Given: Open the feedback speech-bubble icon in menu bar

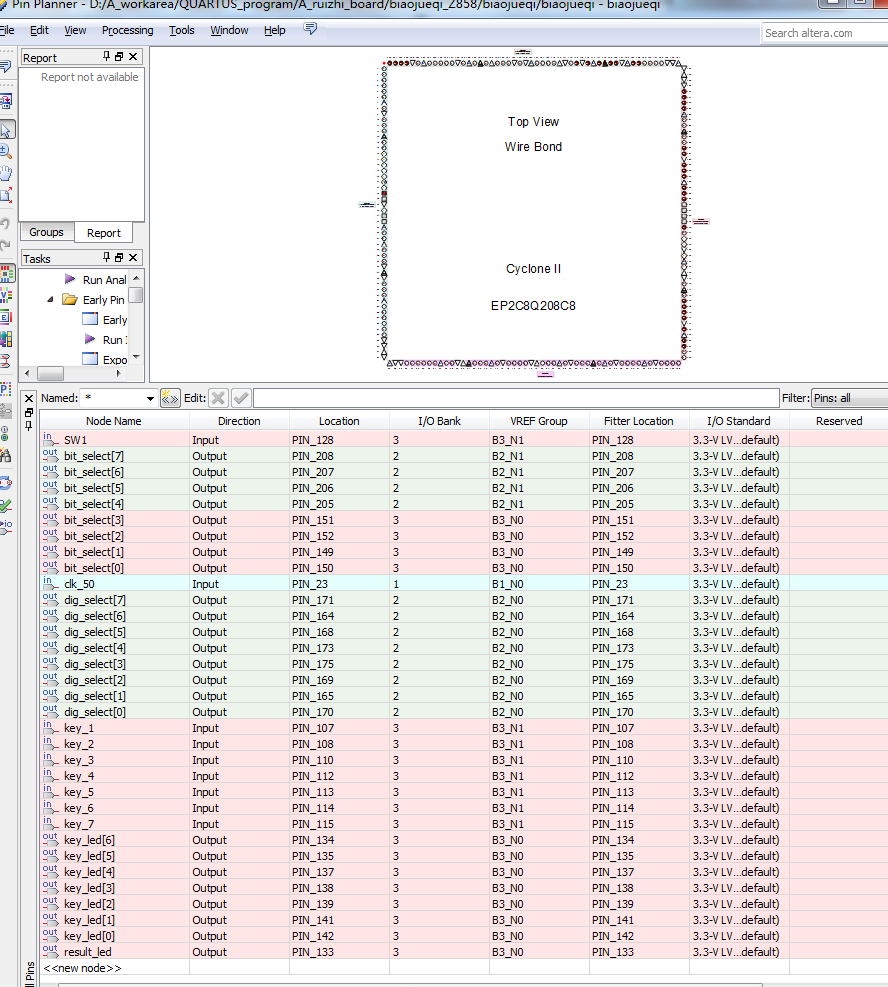Looking at the screenshot, I should click(310, 28).
